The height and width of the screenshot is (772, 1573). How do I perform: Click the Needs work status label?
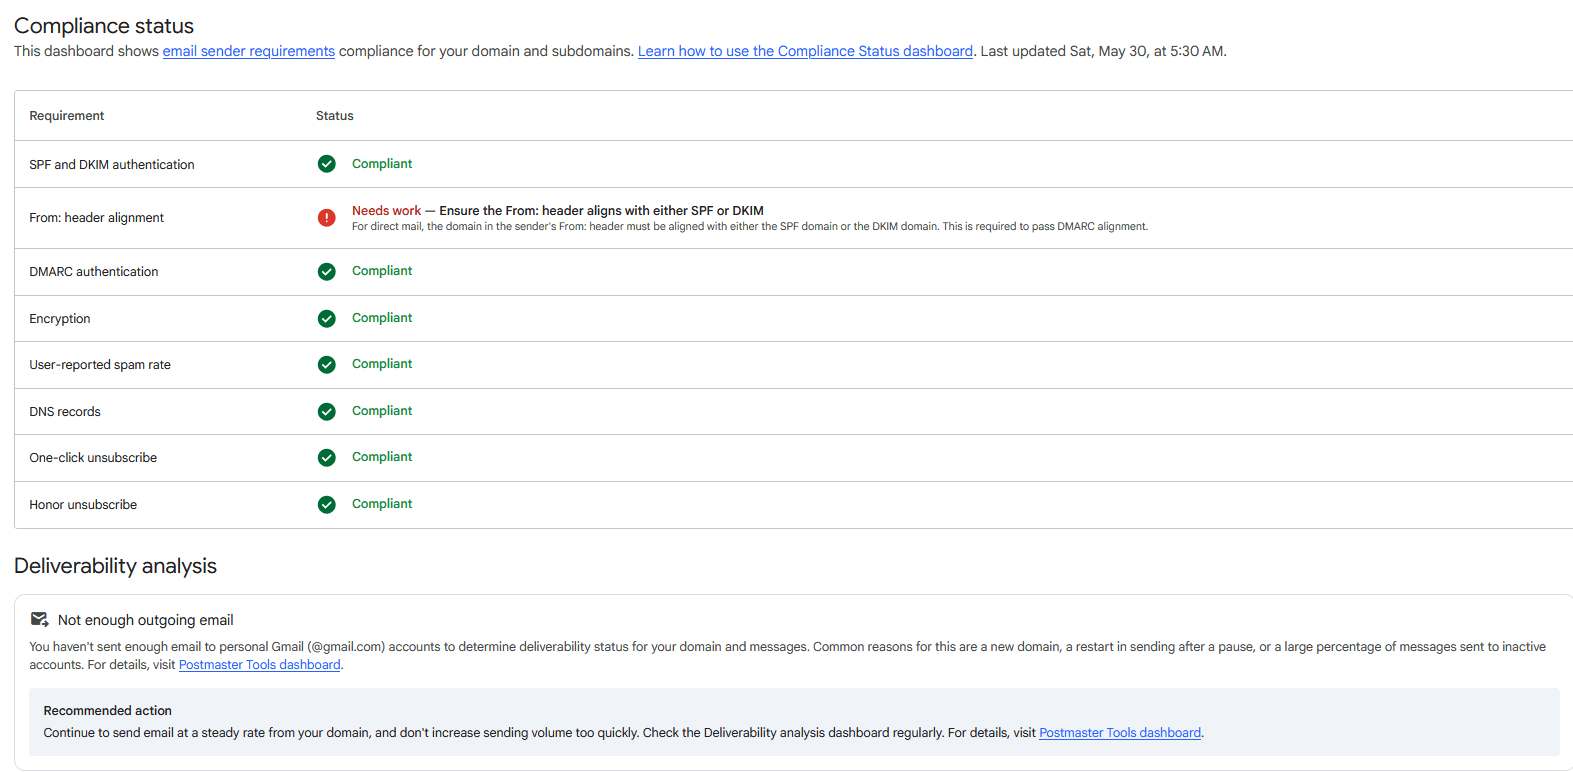pyautogui.click(x=386, y=211)
